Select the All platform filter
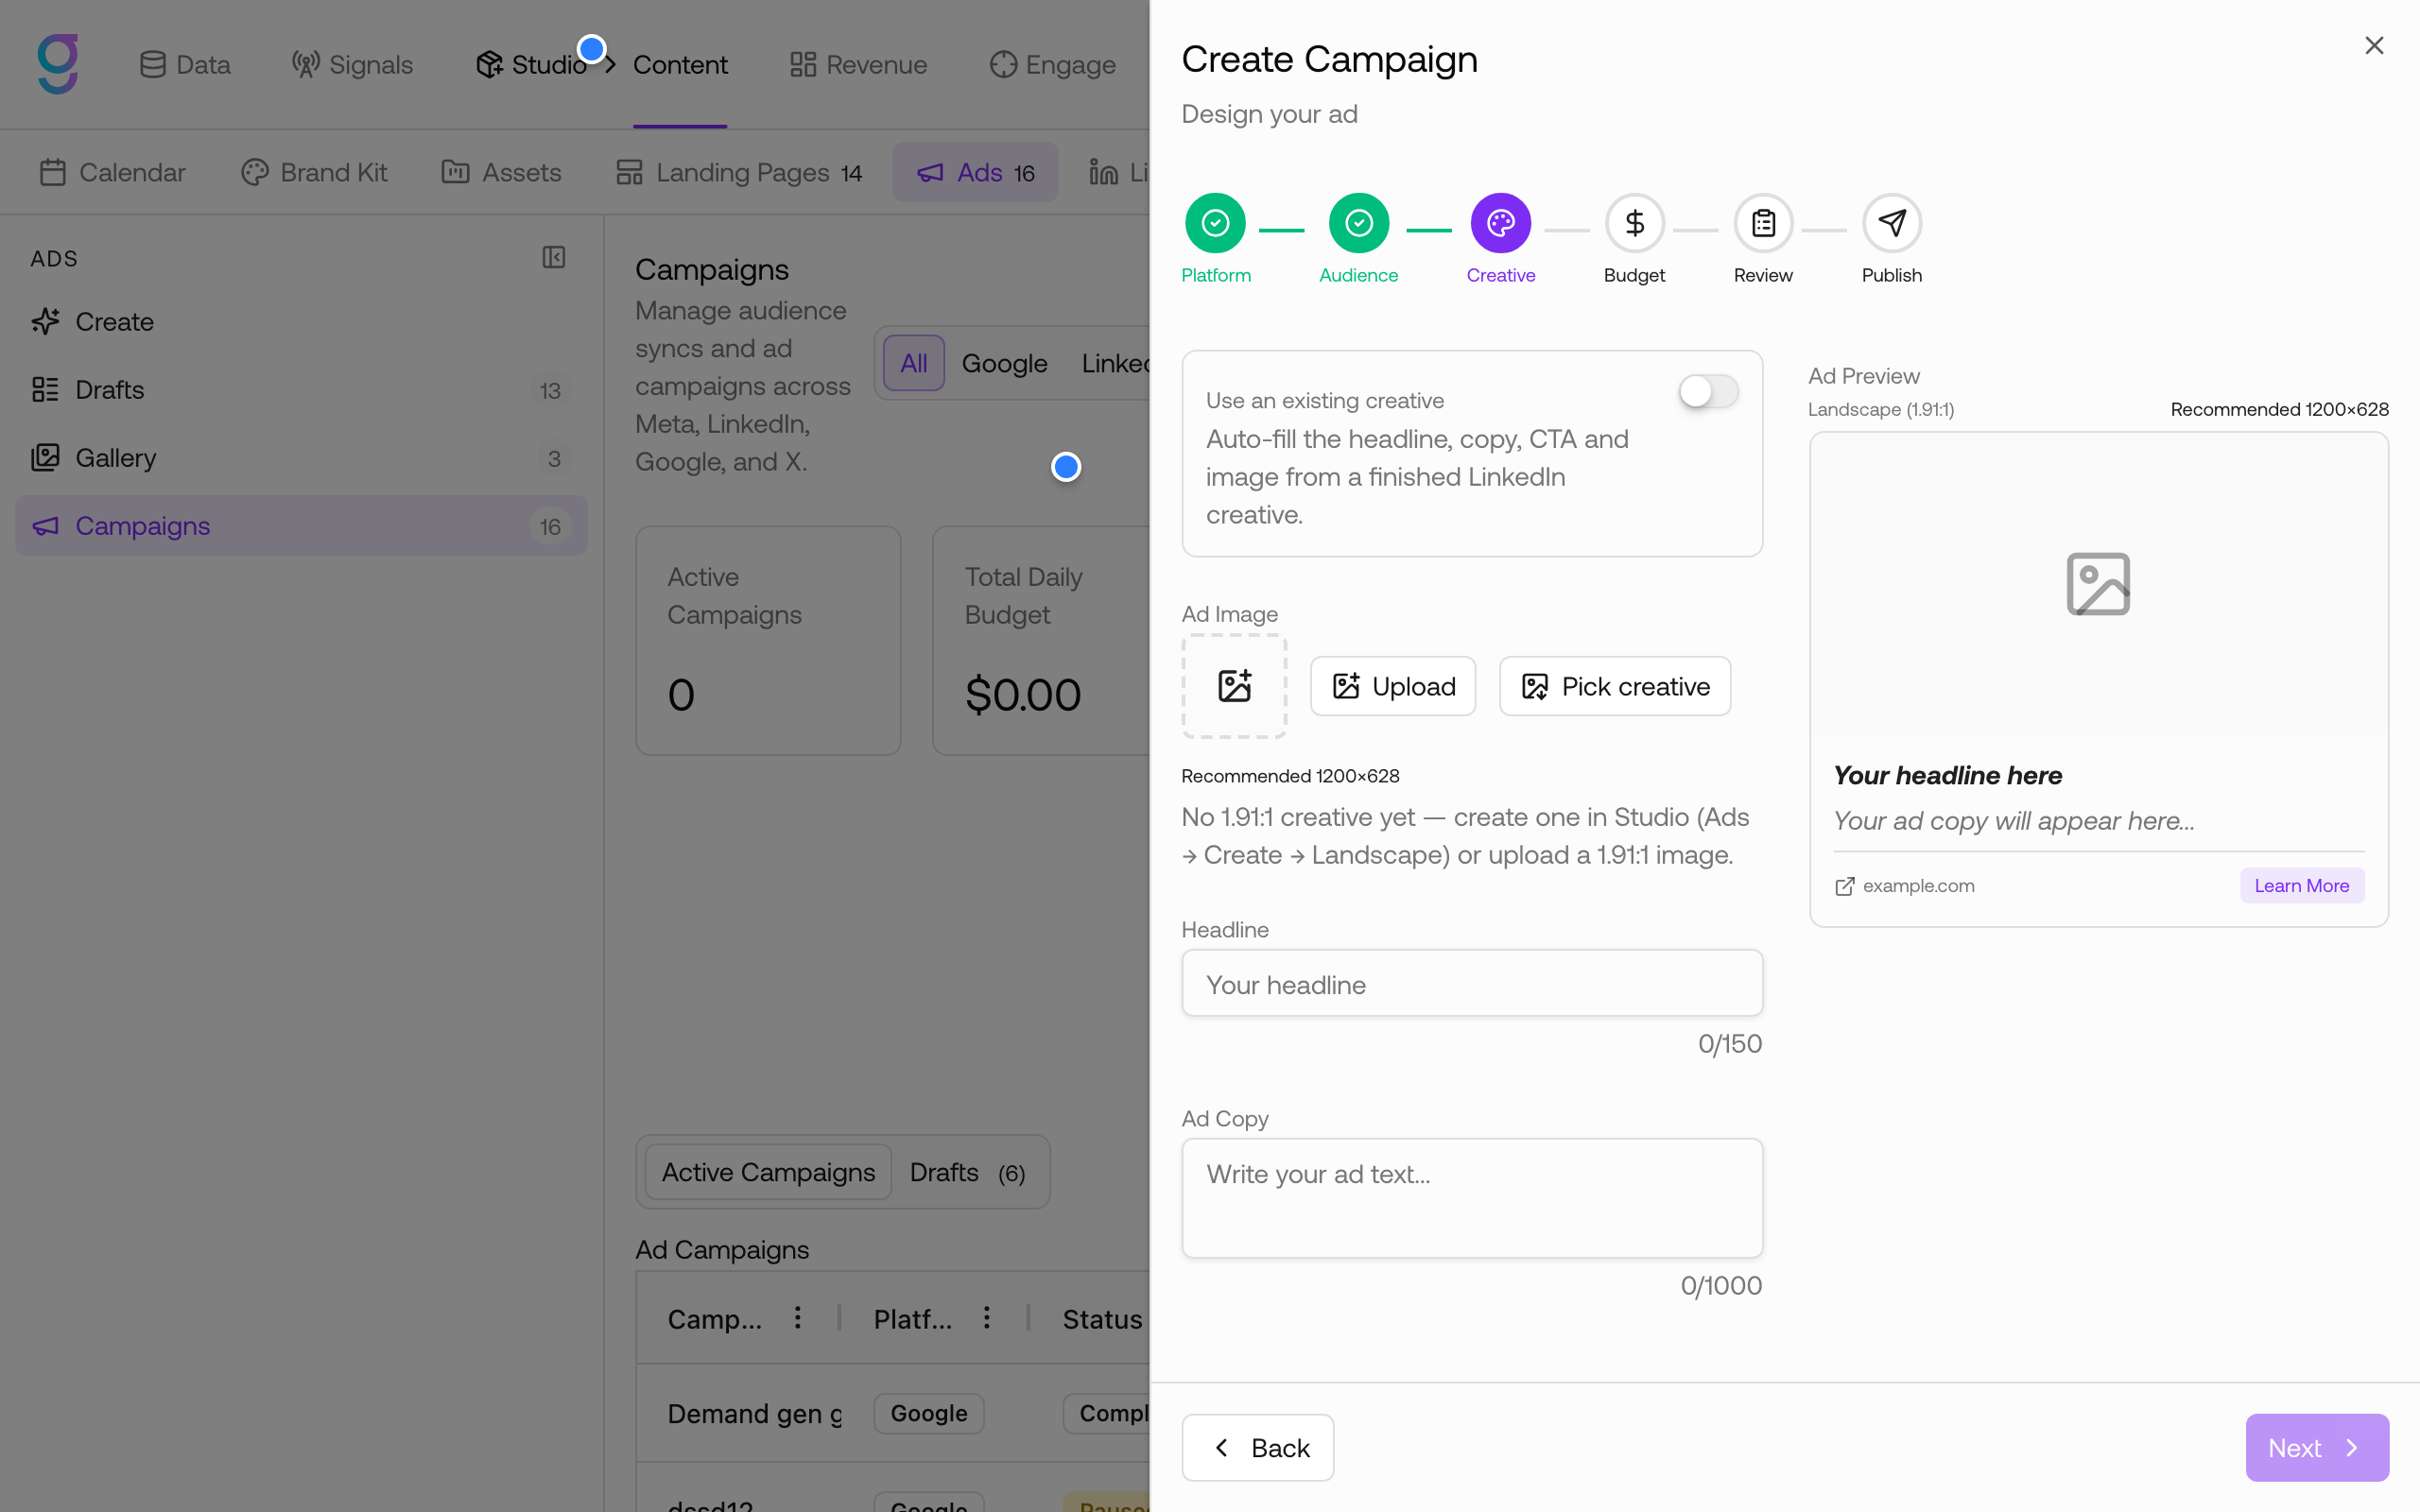This screenshot has width=2420, height=1512. pyautogui.click(x=914, y=363)
